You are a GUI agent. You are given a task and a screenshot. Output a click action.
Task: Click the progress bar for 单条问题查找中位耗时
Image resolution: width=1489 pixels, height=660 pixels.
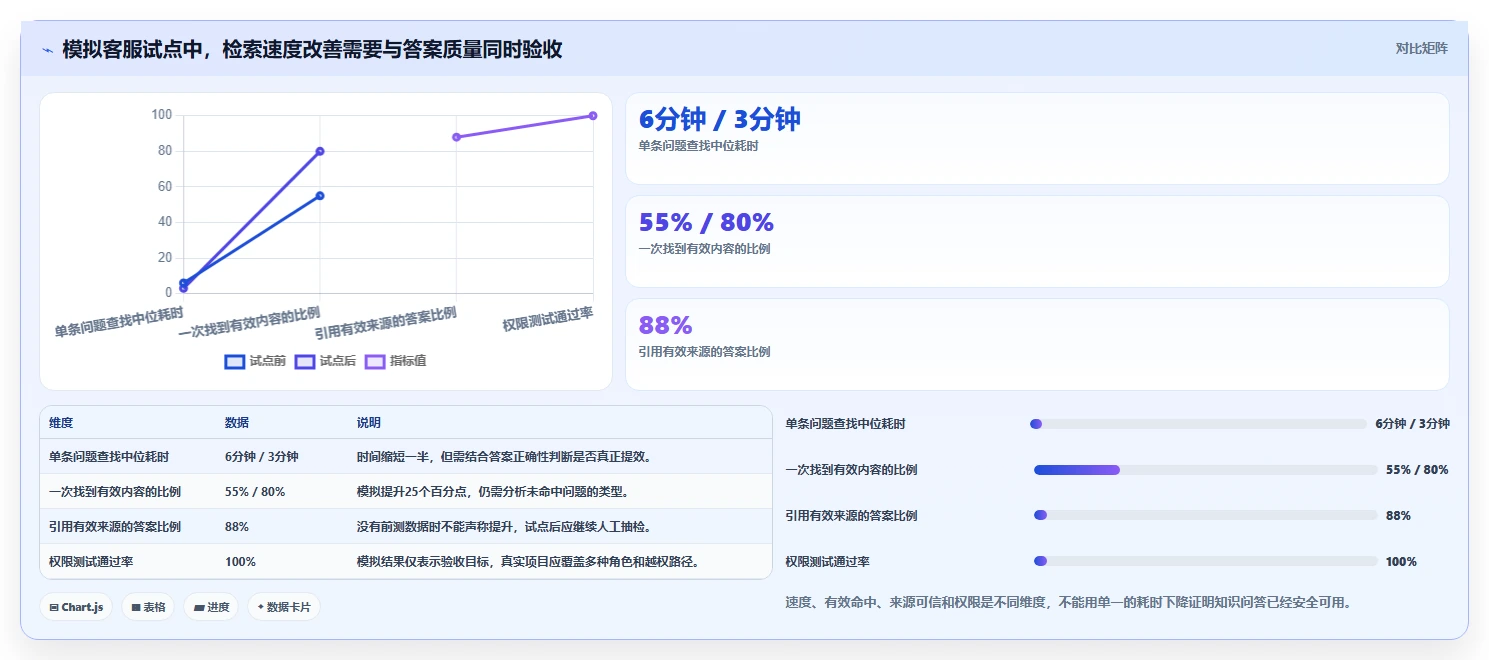coord(1198,424)
